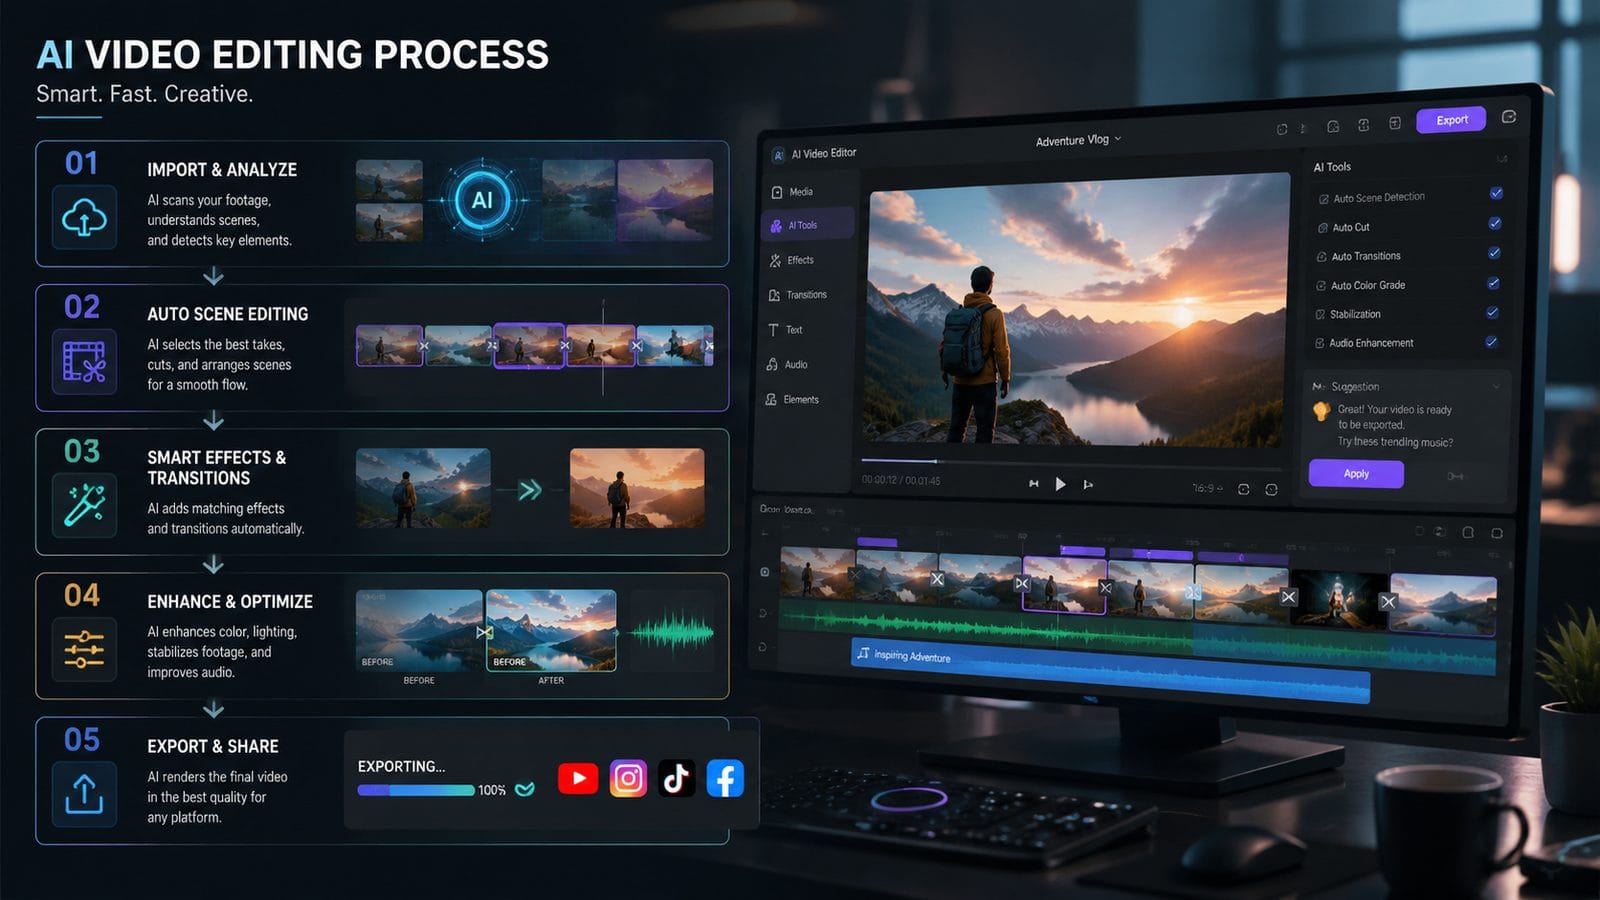Click the lightbulb icon in the Suggestion box
The height and width of the screenshot is (900, 1600).
1321,410
